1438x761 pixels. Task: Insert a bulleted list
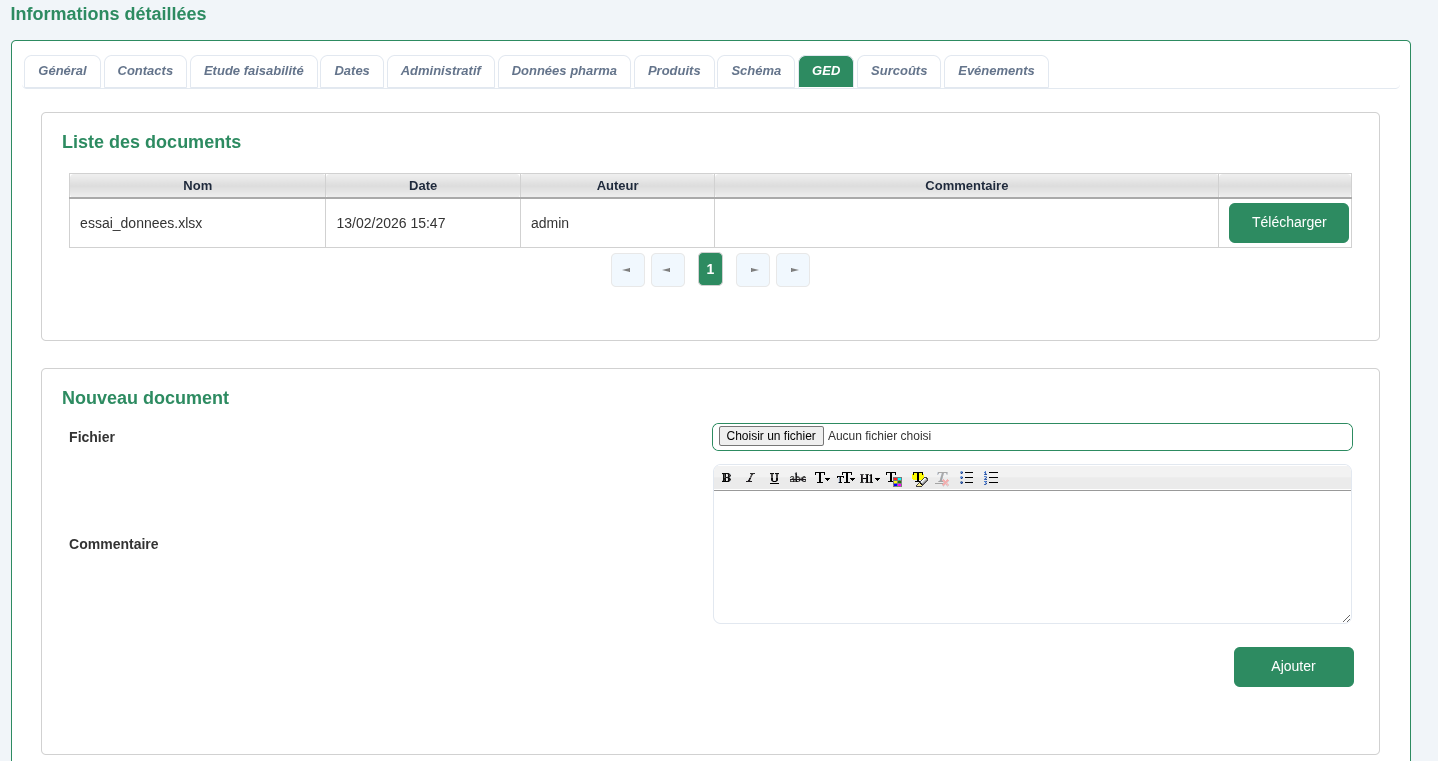pyautogui.click(x=966, y=478)
